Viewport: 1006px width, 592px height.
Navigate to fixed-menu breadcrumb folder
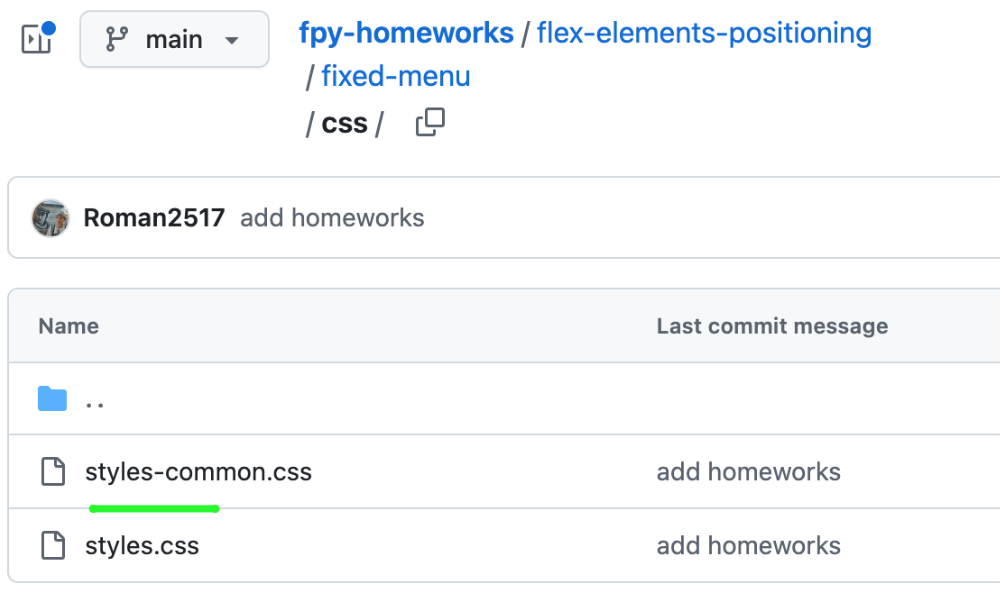(x=396, y=76)
